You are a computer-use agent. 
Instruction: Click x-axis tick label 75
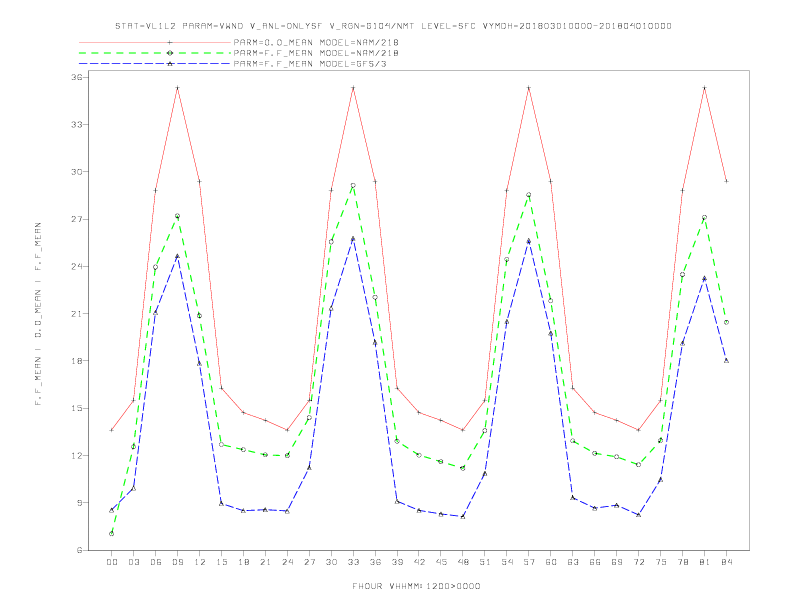[661, 562]
